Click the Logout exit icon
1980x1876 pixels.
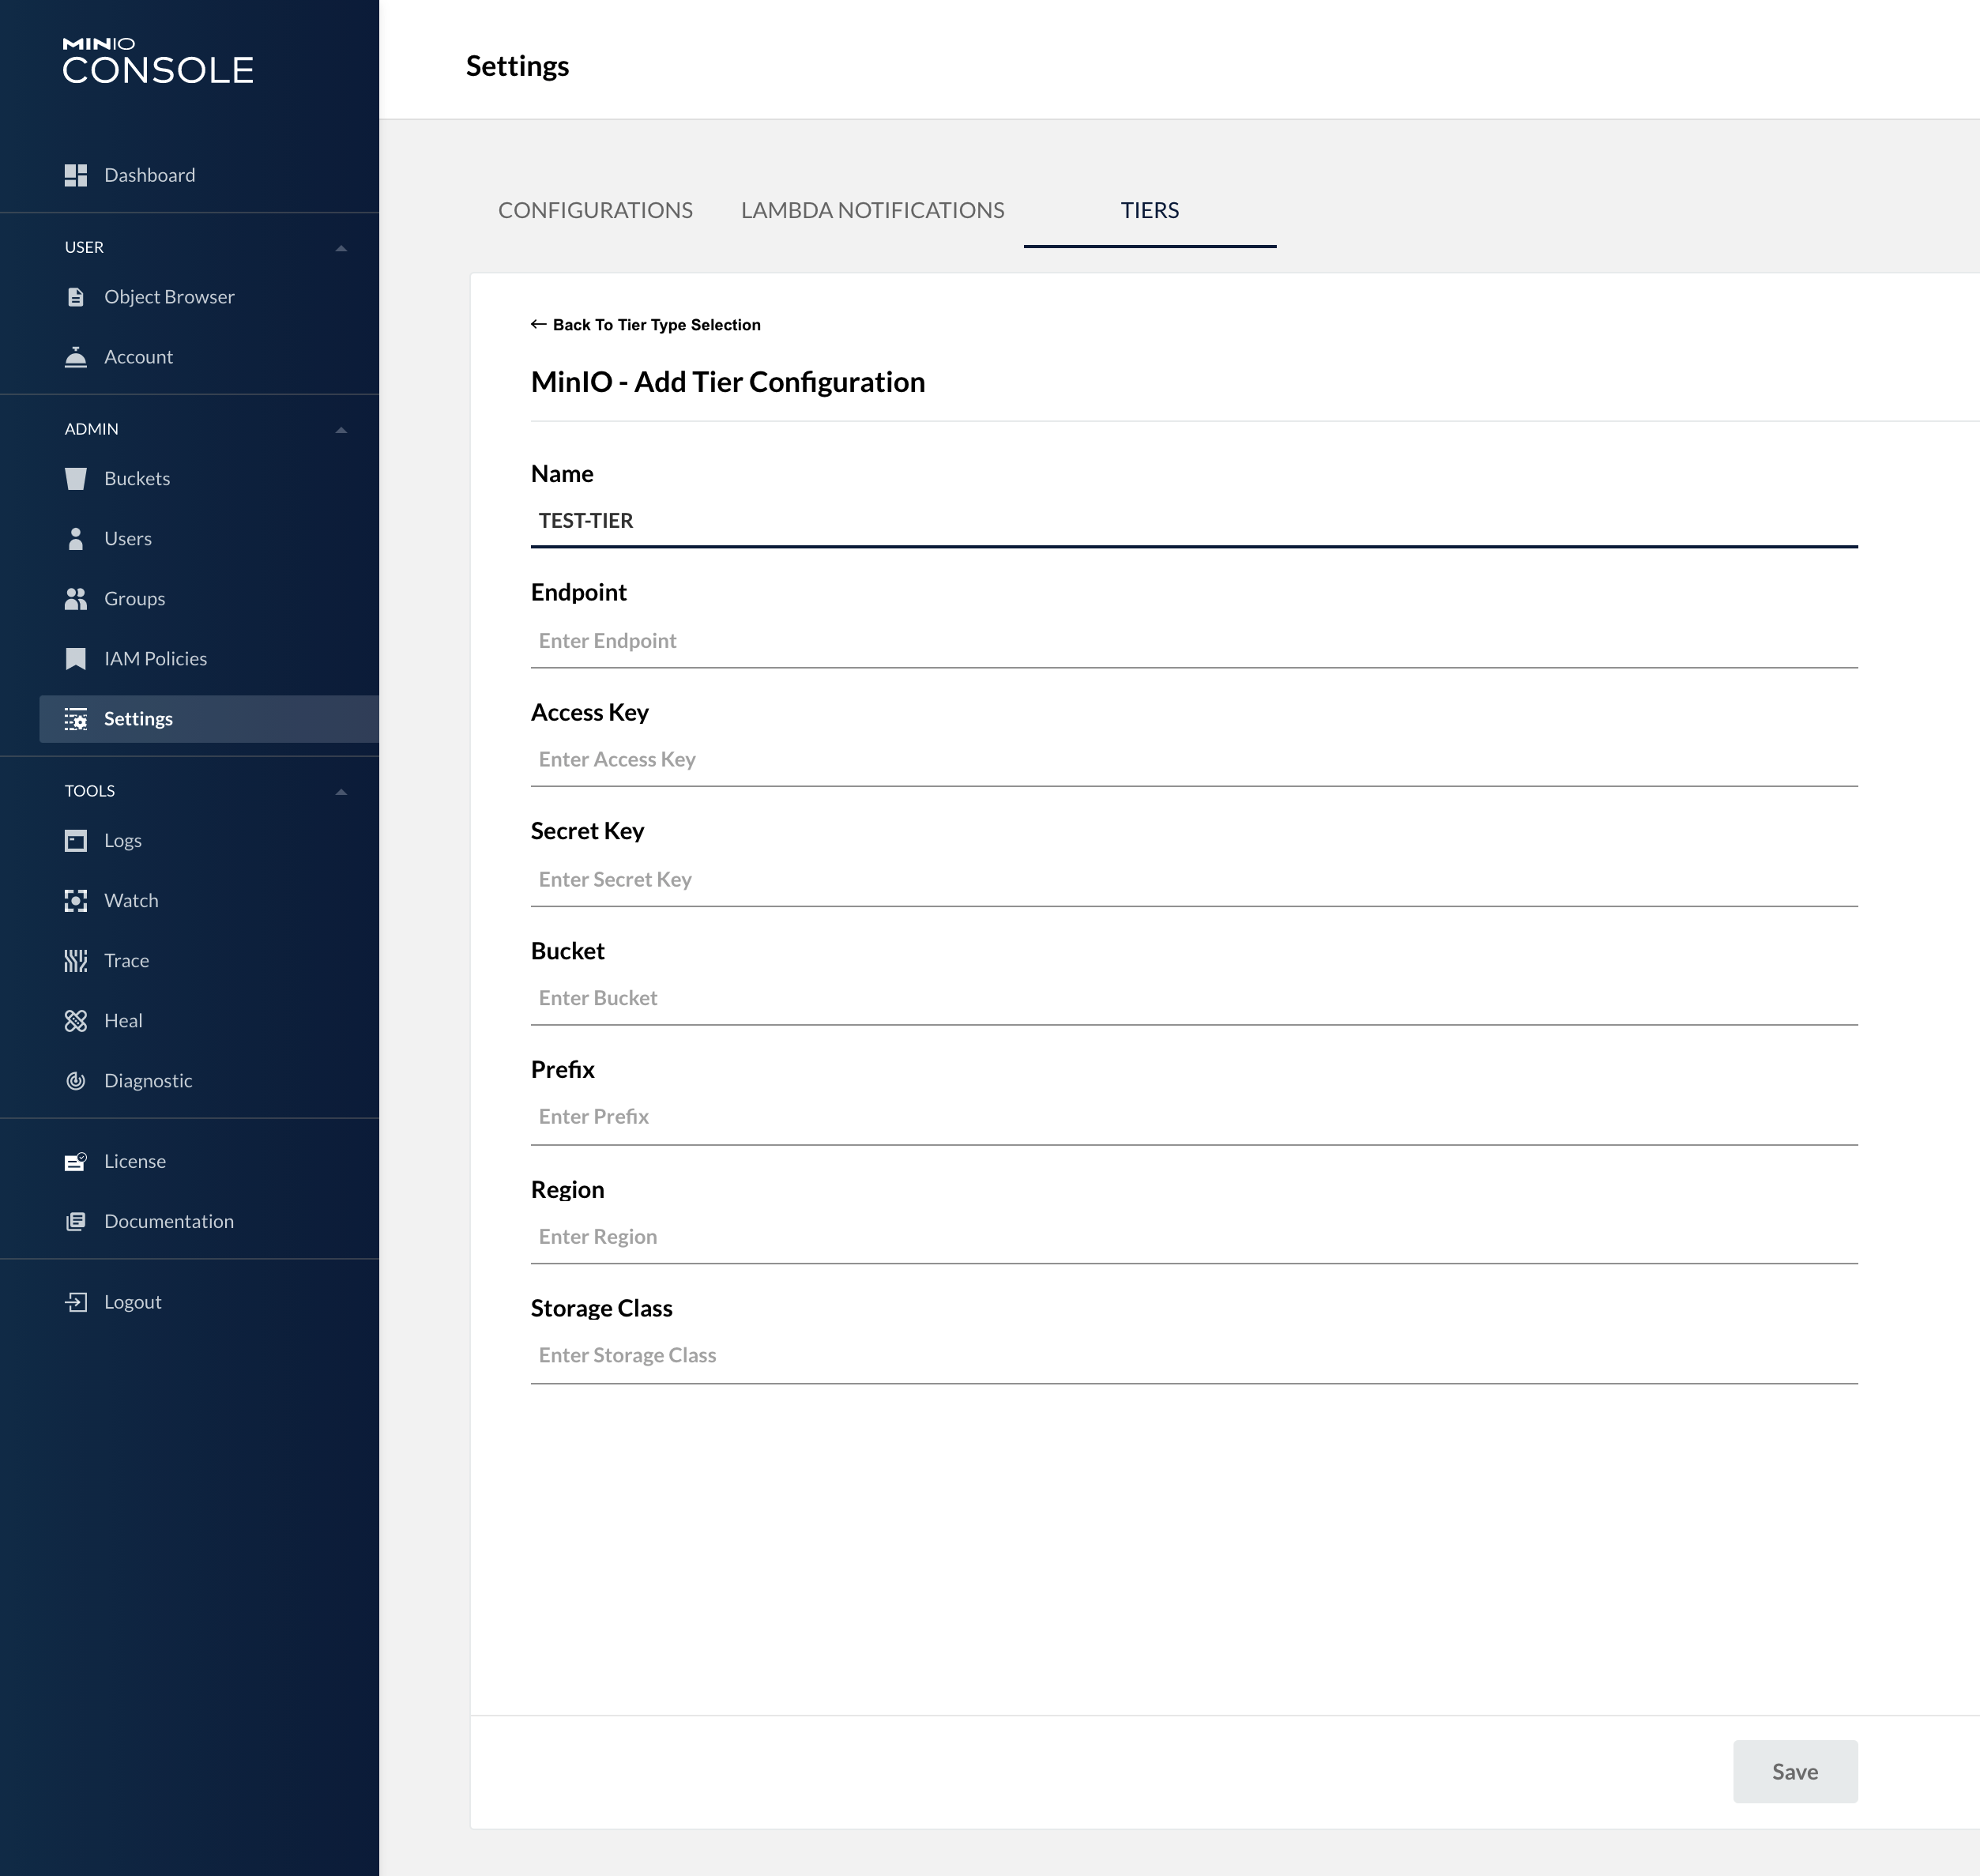tap(76, 1302)
